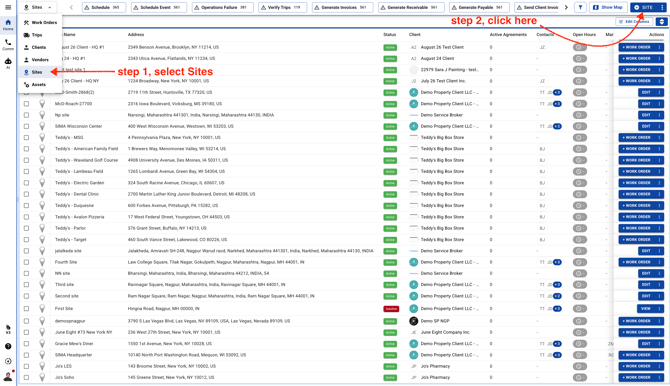The width and height of the screenshot is (670, 386).
Task: Open the Schedule workflow tab
Action: pyautogui.click(x=103, y=7)
